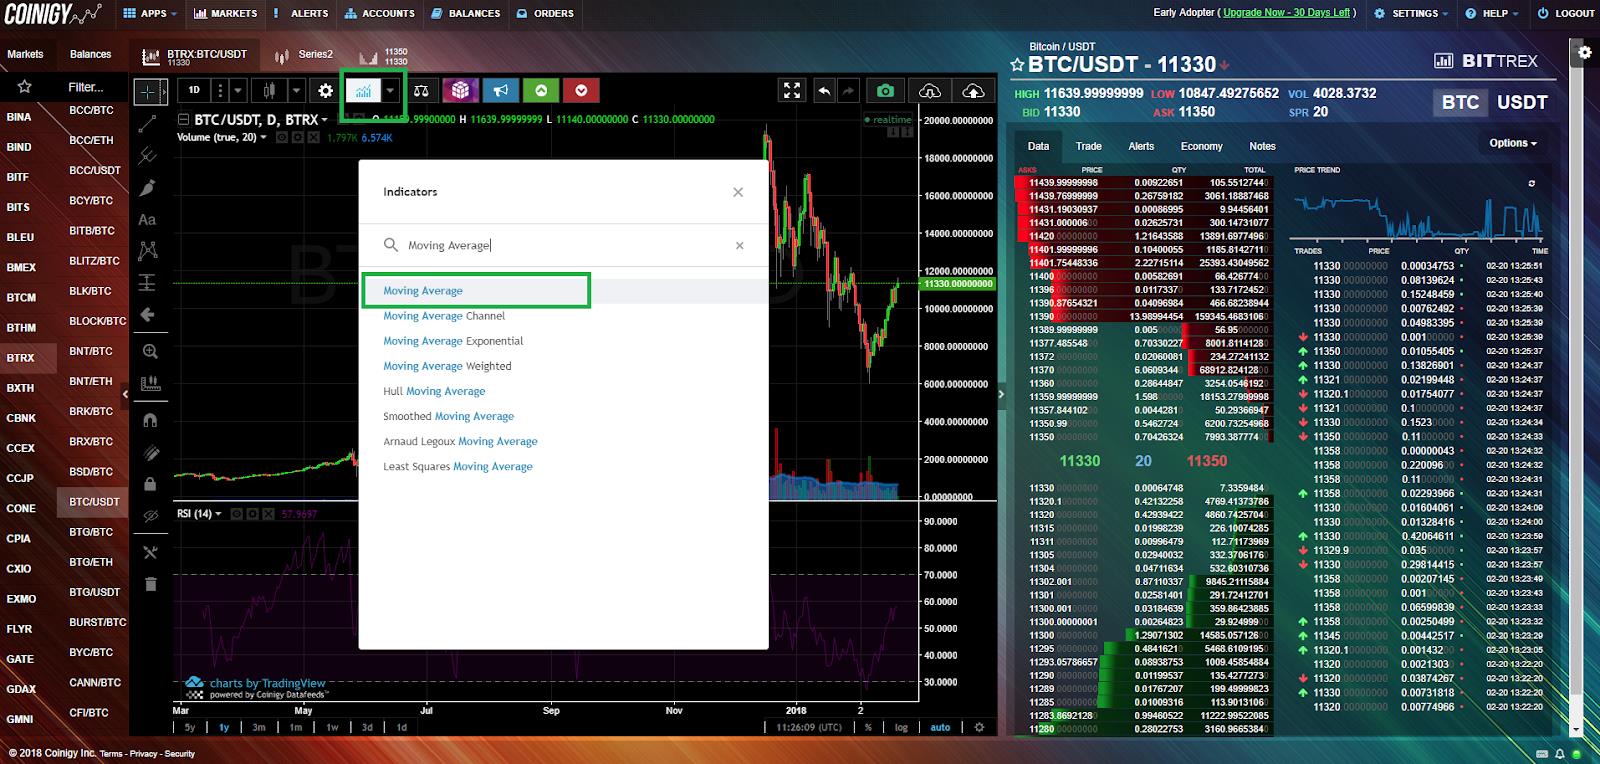Viewport: 1600px width, 764px height.
Task: Click the Indicators search input field
Action: [565, 245]
